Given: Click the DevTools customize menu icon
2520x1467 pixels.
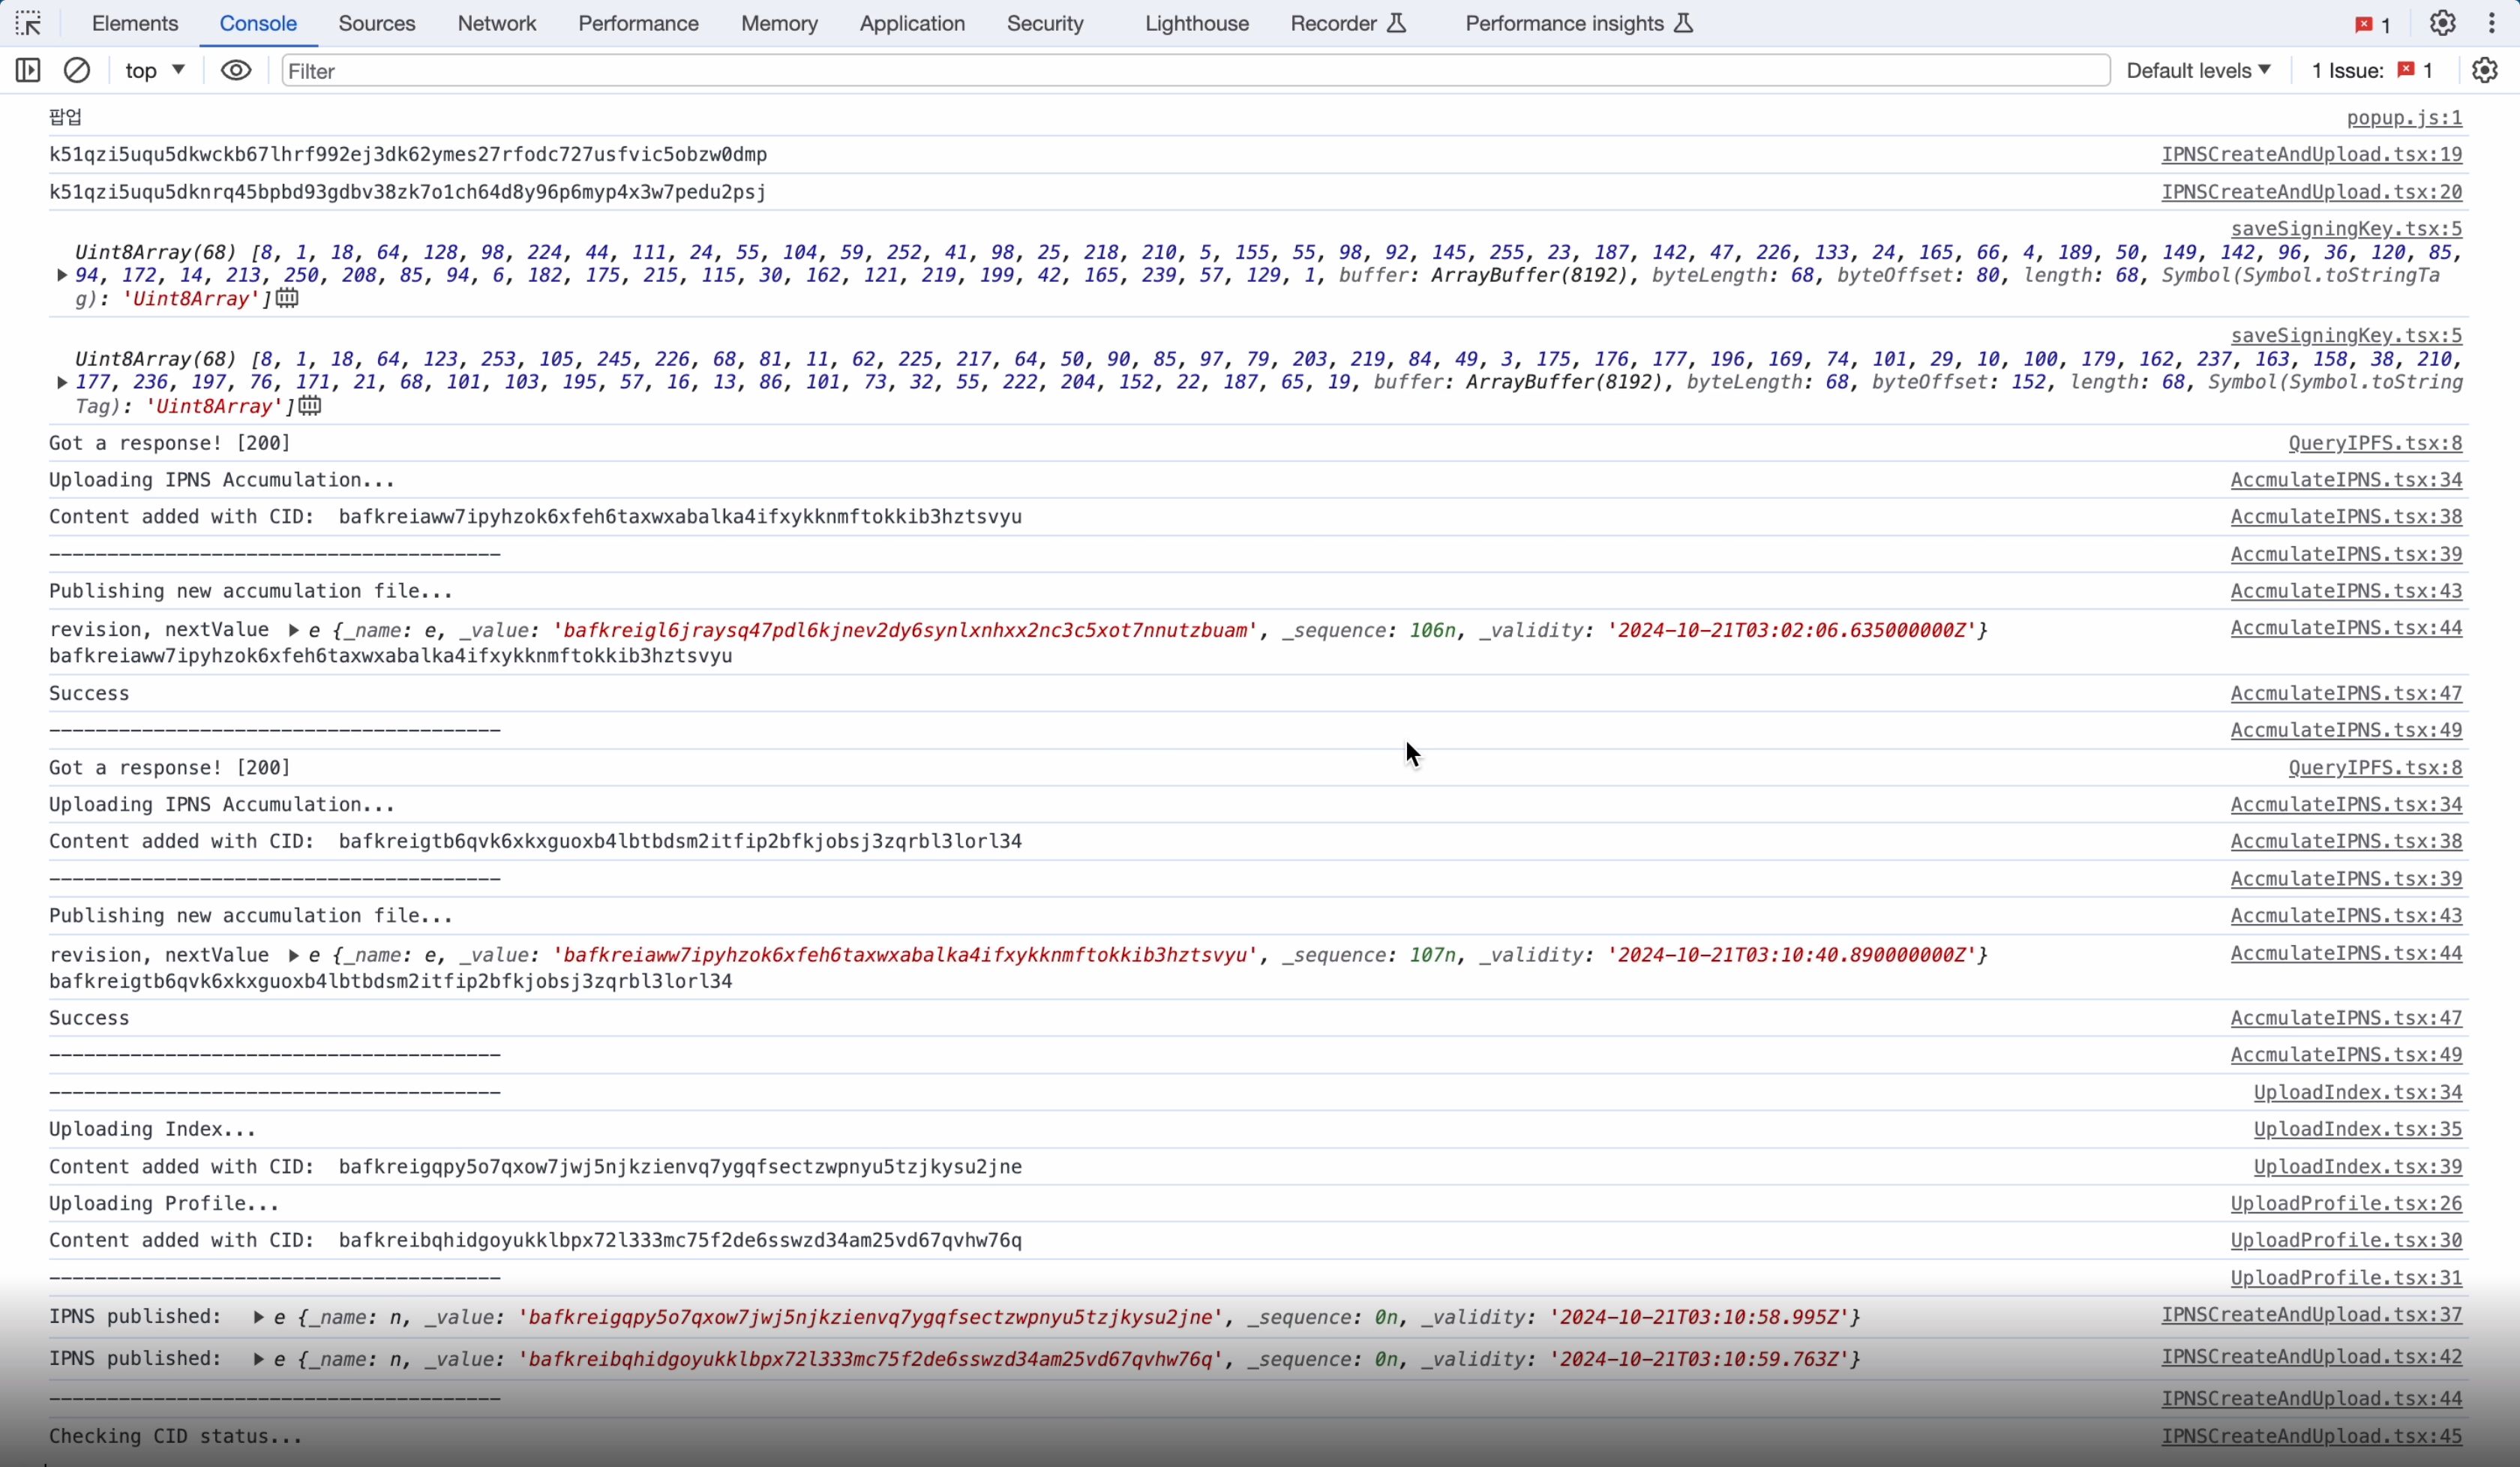Looking at the screenshot, I should click(2497, 22).
